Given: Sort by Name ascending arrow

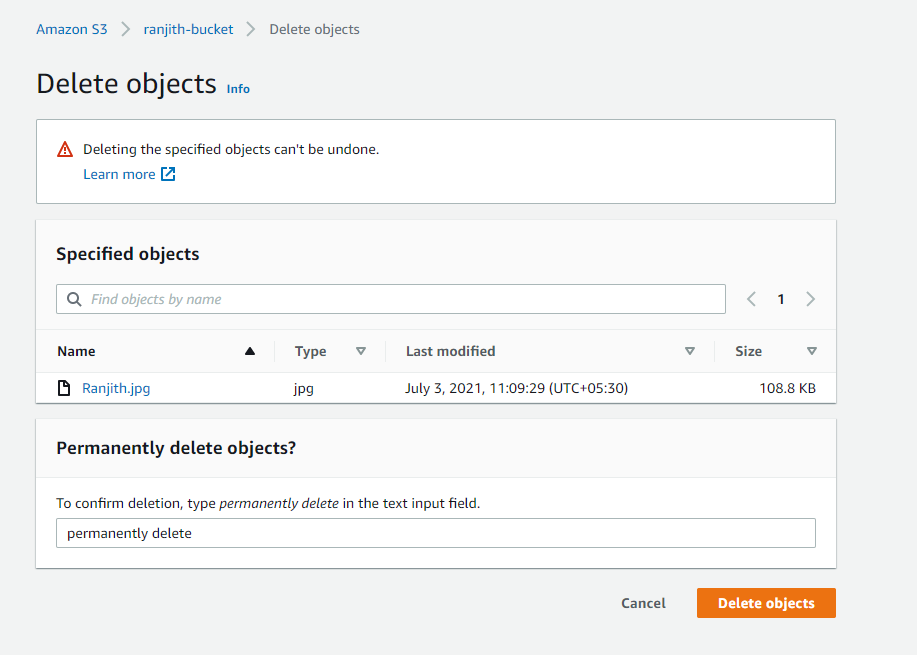Looking at the screenshot, I should point(250,351).
